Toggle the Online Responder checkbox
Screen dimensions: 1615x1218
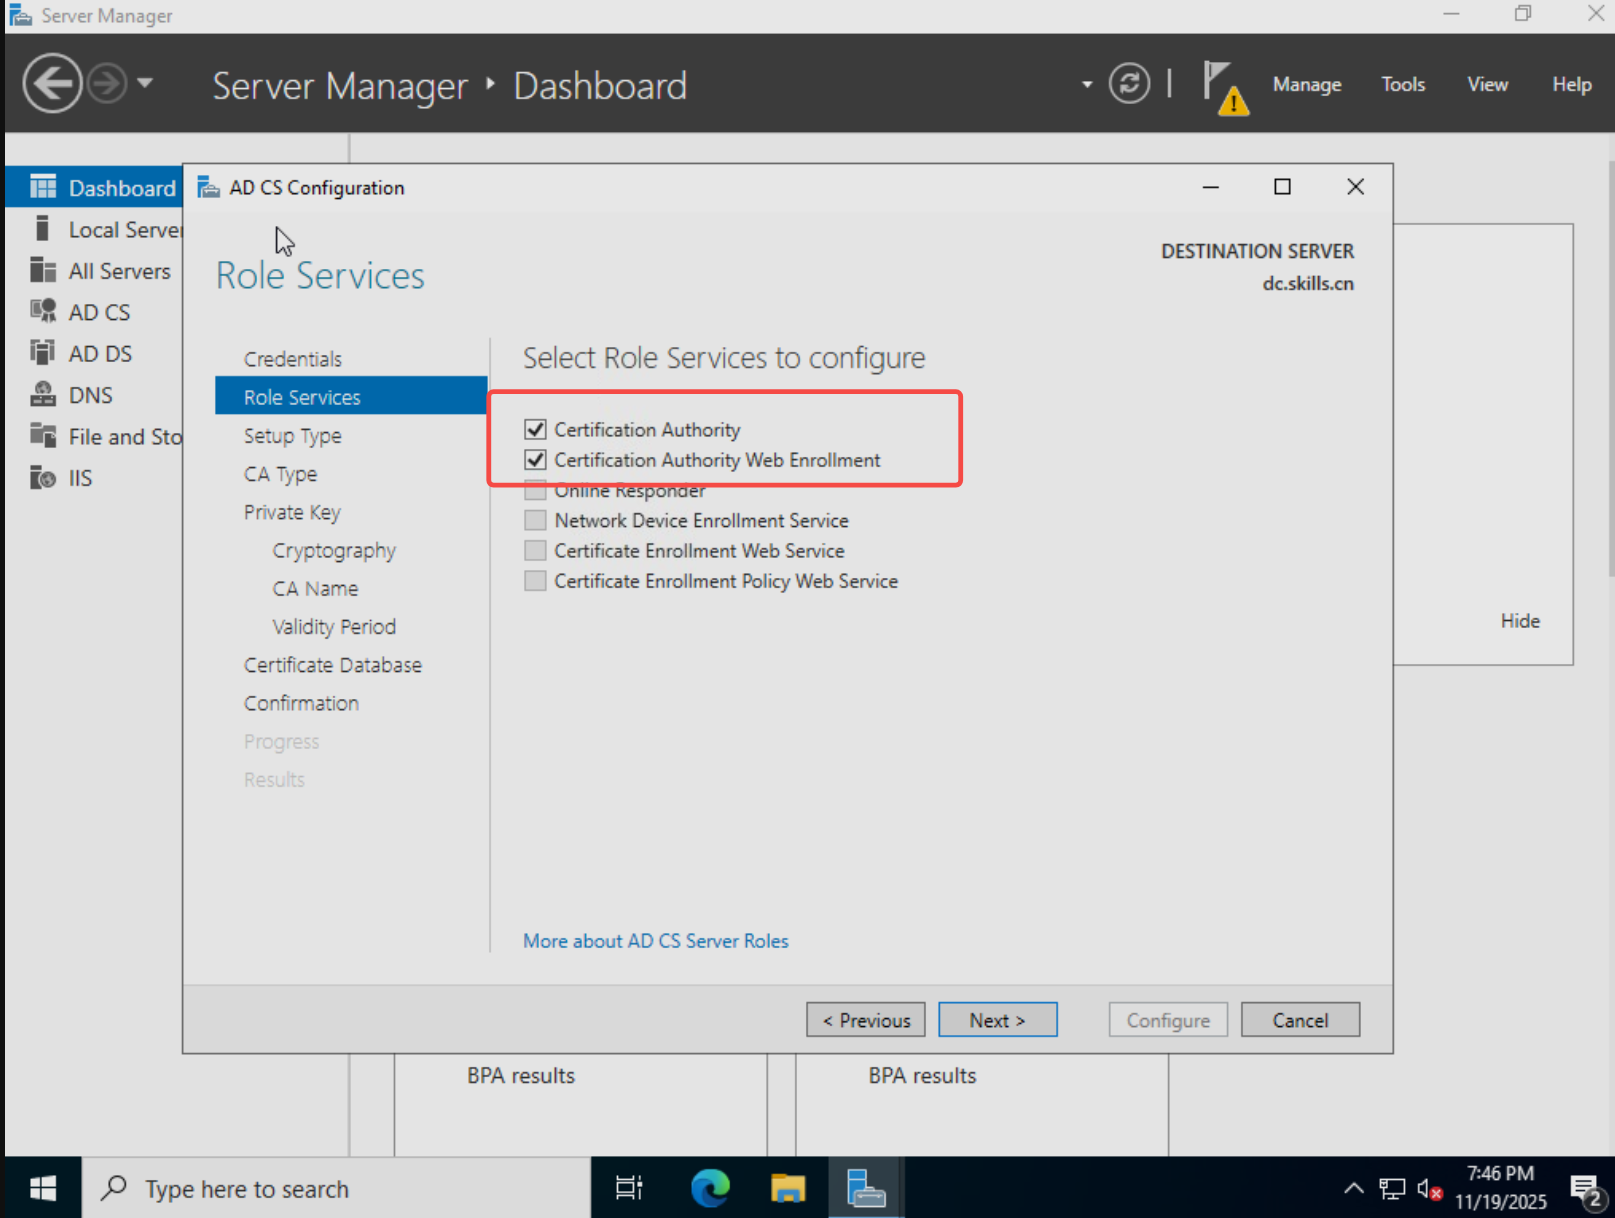[535, 490]
